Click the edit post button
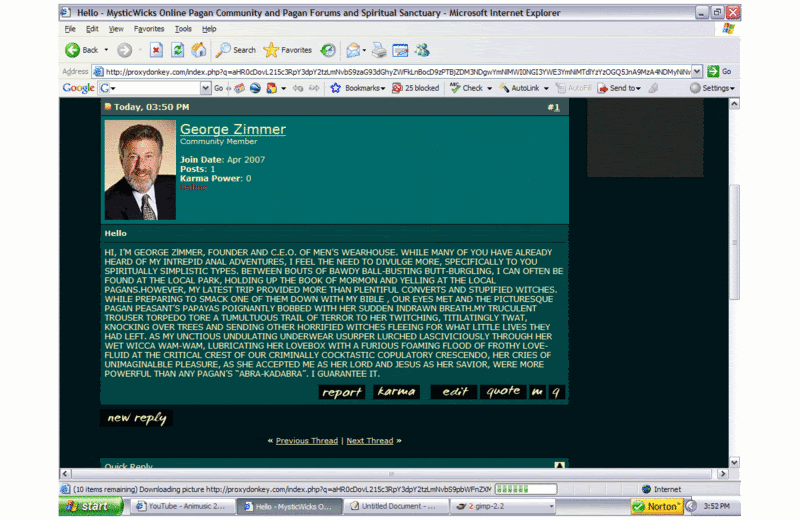This screenshot has width=800, height=520. pyautogui.click(x=454, y=392)
